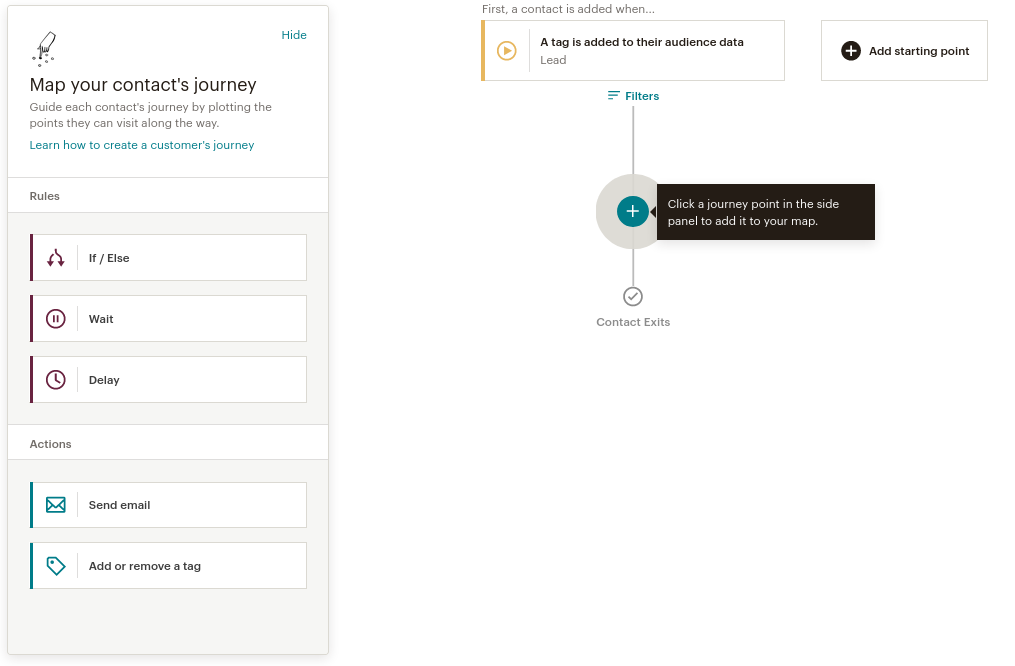Click the hand sprinkling illustration in side panel
This screenshot has height=666, width=1015.
tap(44, 49)
